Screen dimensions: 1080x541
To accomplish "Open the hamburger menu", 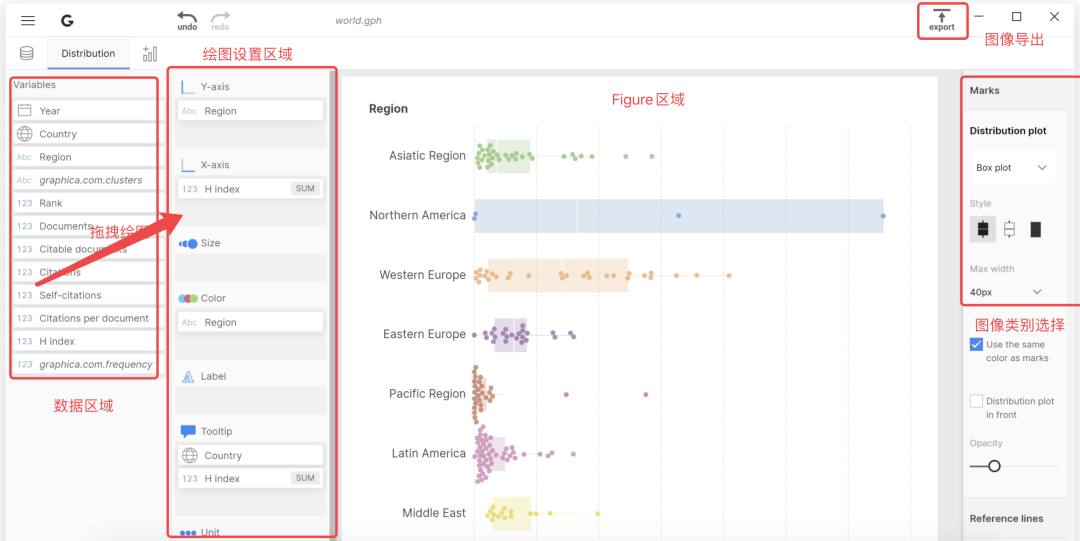I will tap(28, 21).
